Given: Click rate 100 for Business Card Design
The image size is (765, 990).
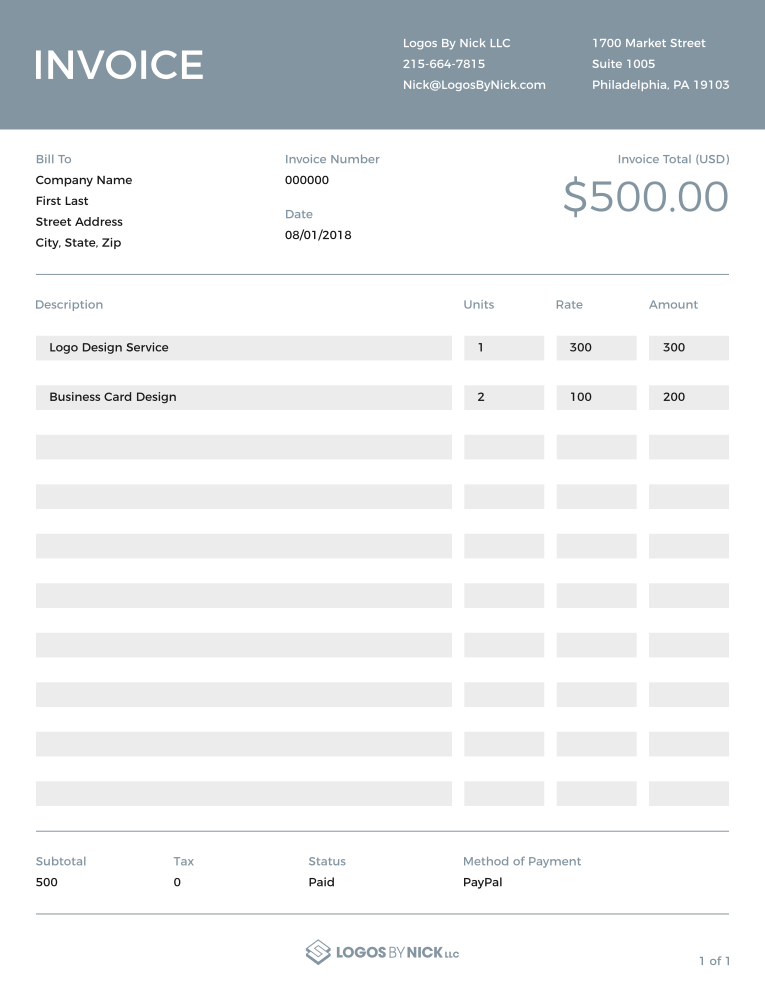Looking at the screenshot, I should tap(596, 398).
